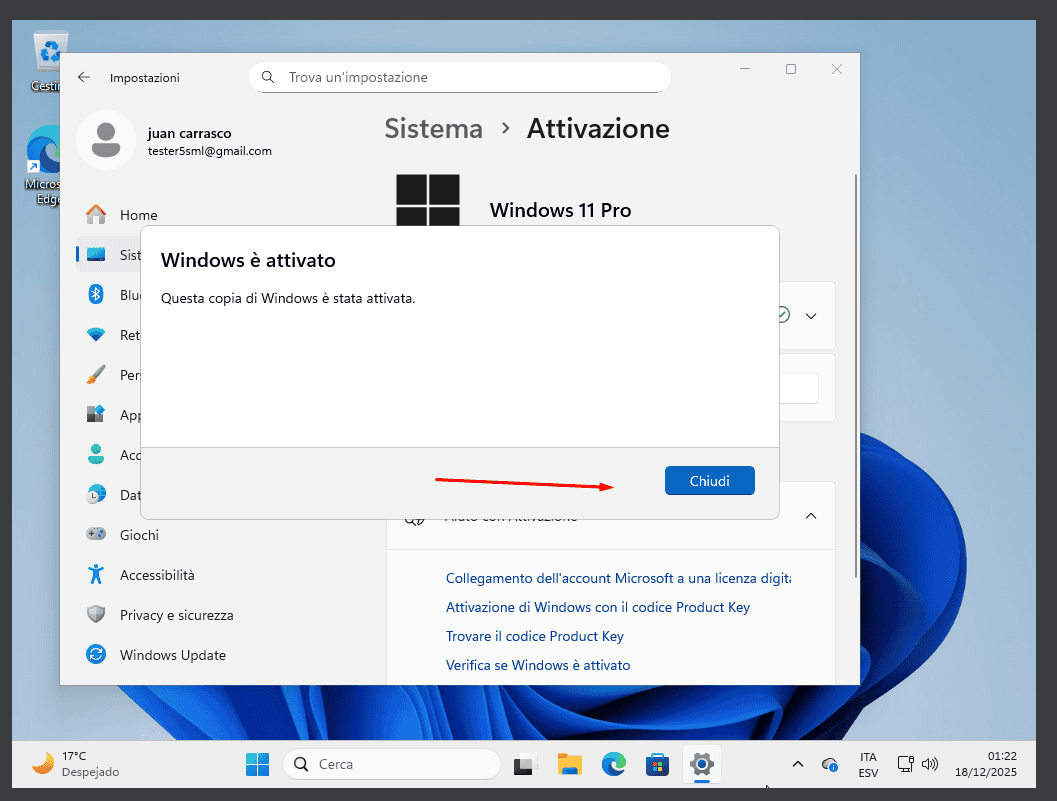Click the Windows Start button
The image size is (1057, 801).
pyautogui.click(x=257, y=764)
